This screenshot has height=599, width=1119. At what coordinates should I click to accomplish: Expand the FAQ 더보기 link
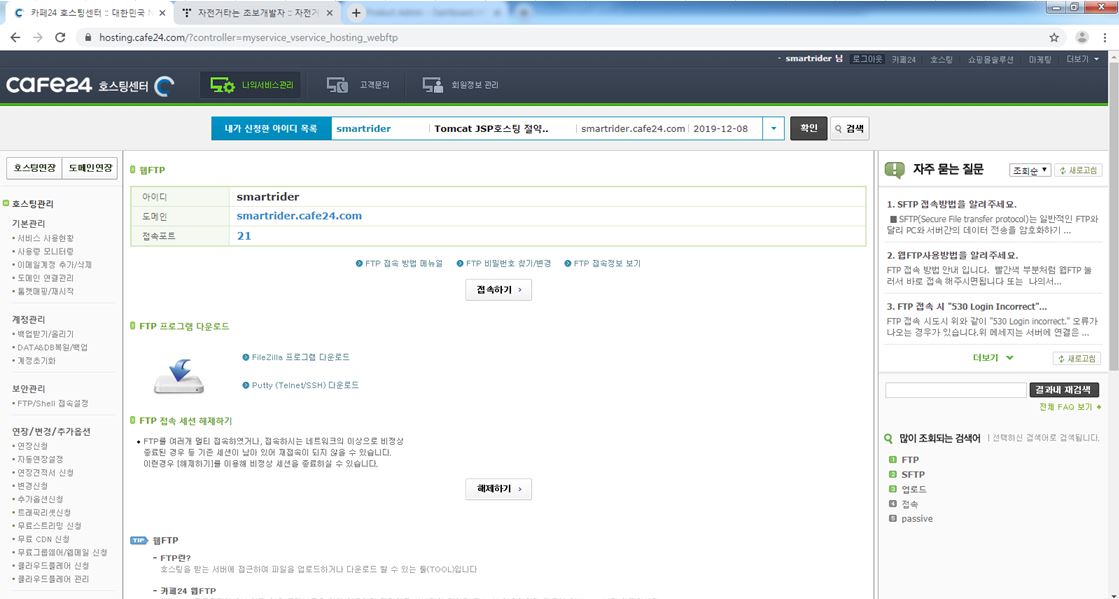pos(993,358)
